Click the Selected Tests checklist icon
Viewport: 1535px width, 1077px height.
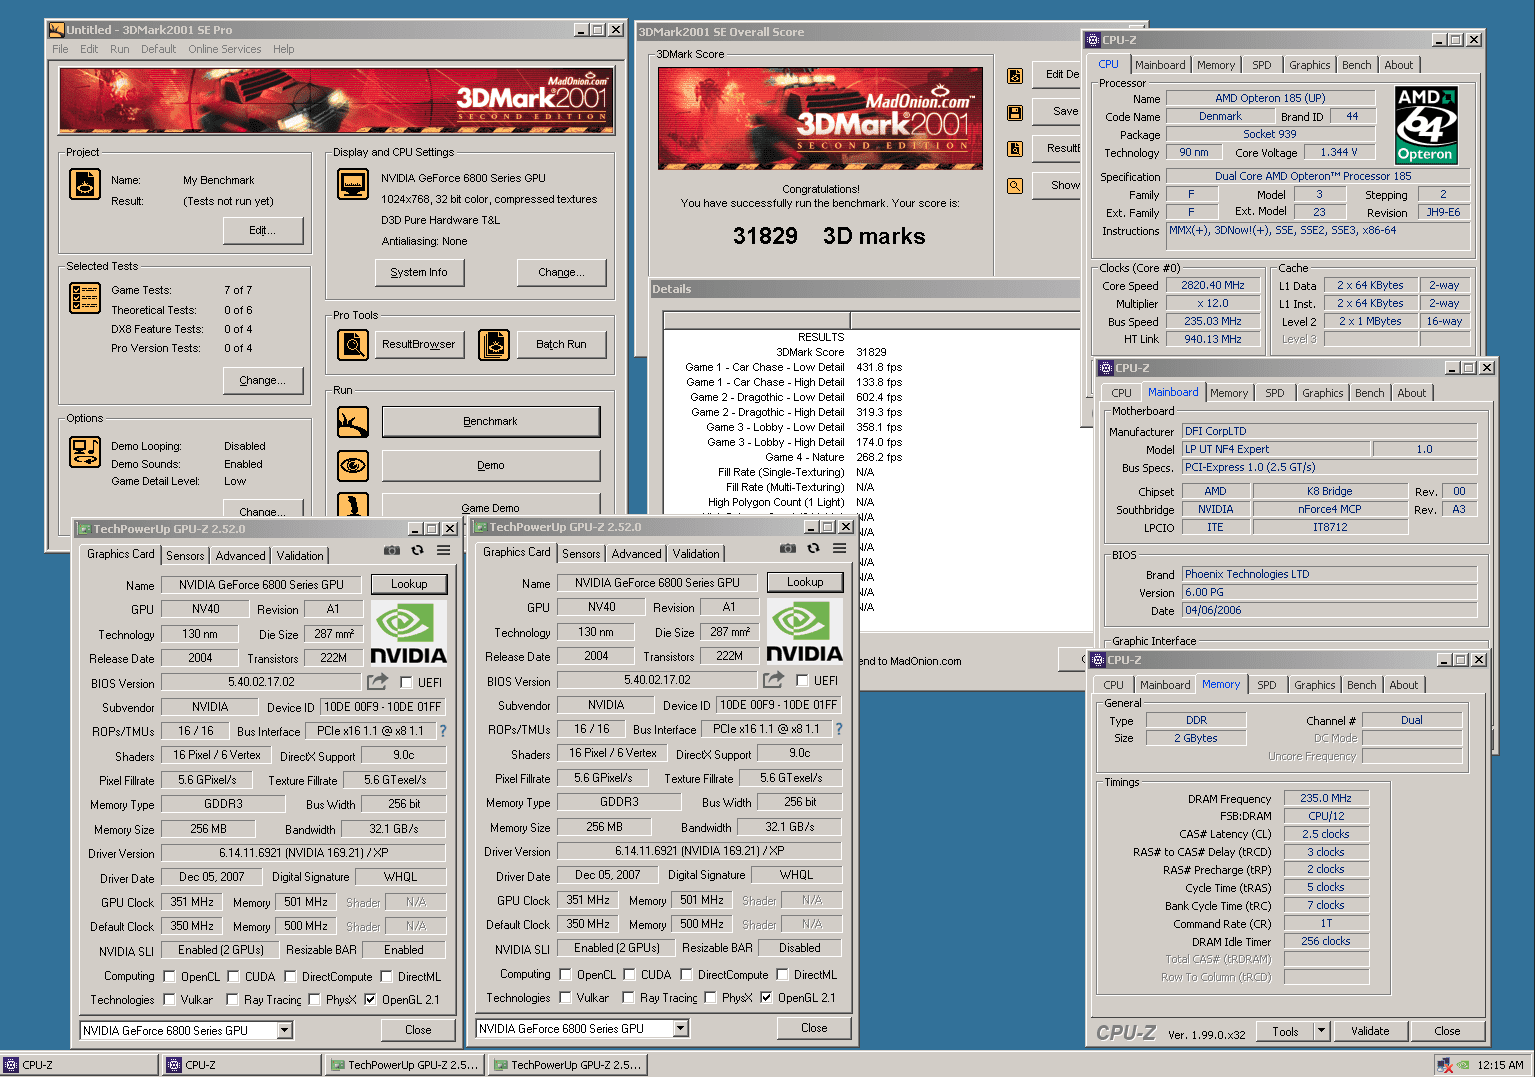click(x=85, y=298)
